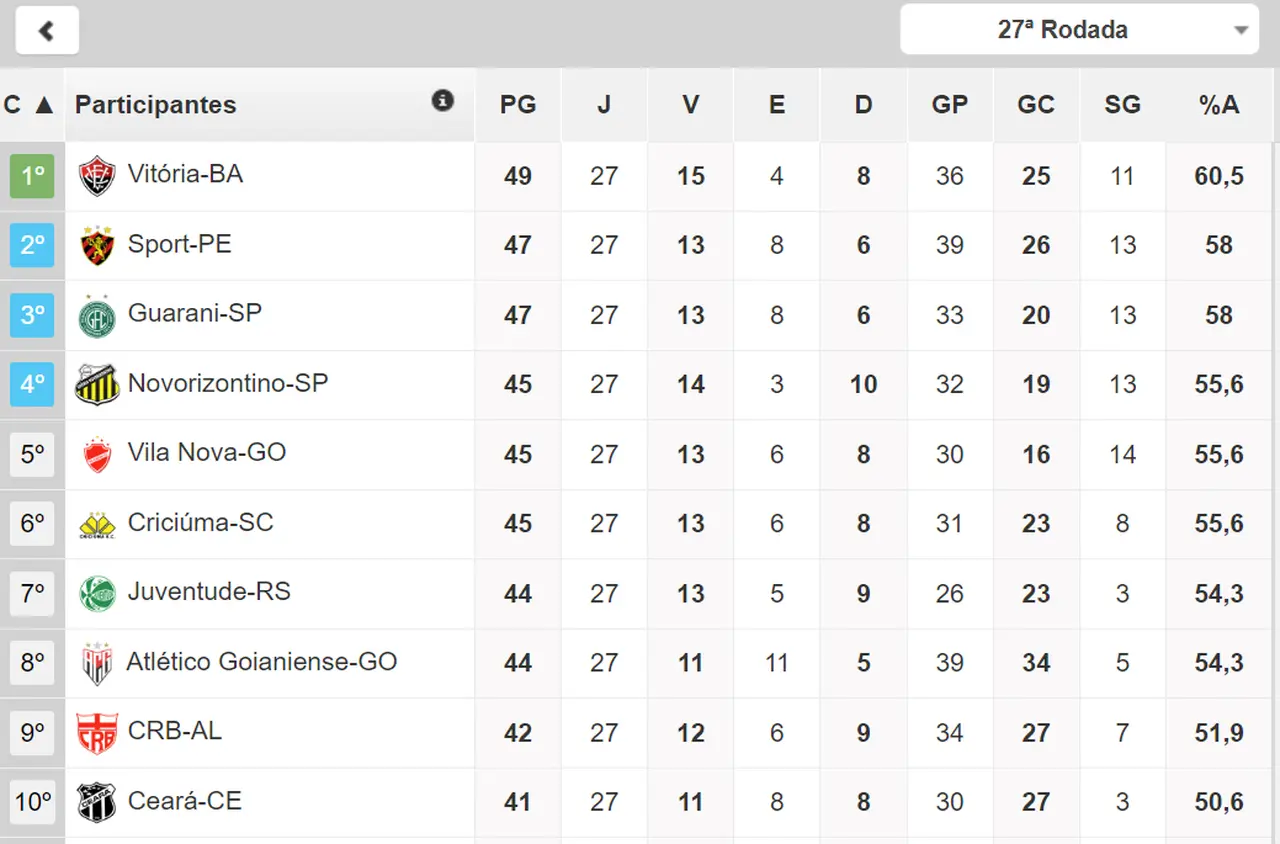
Task: Select the Criciúma-SC team name
Action: tap(200, 523)
